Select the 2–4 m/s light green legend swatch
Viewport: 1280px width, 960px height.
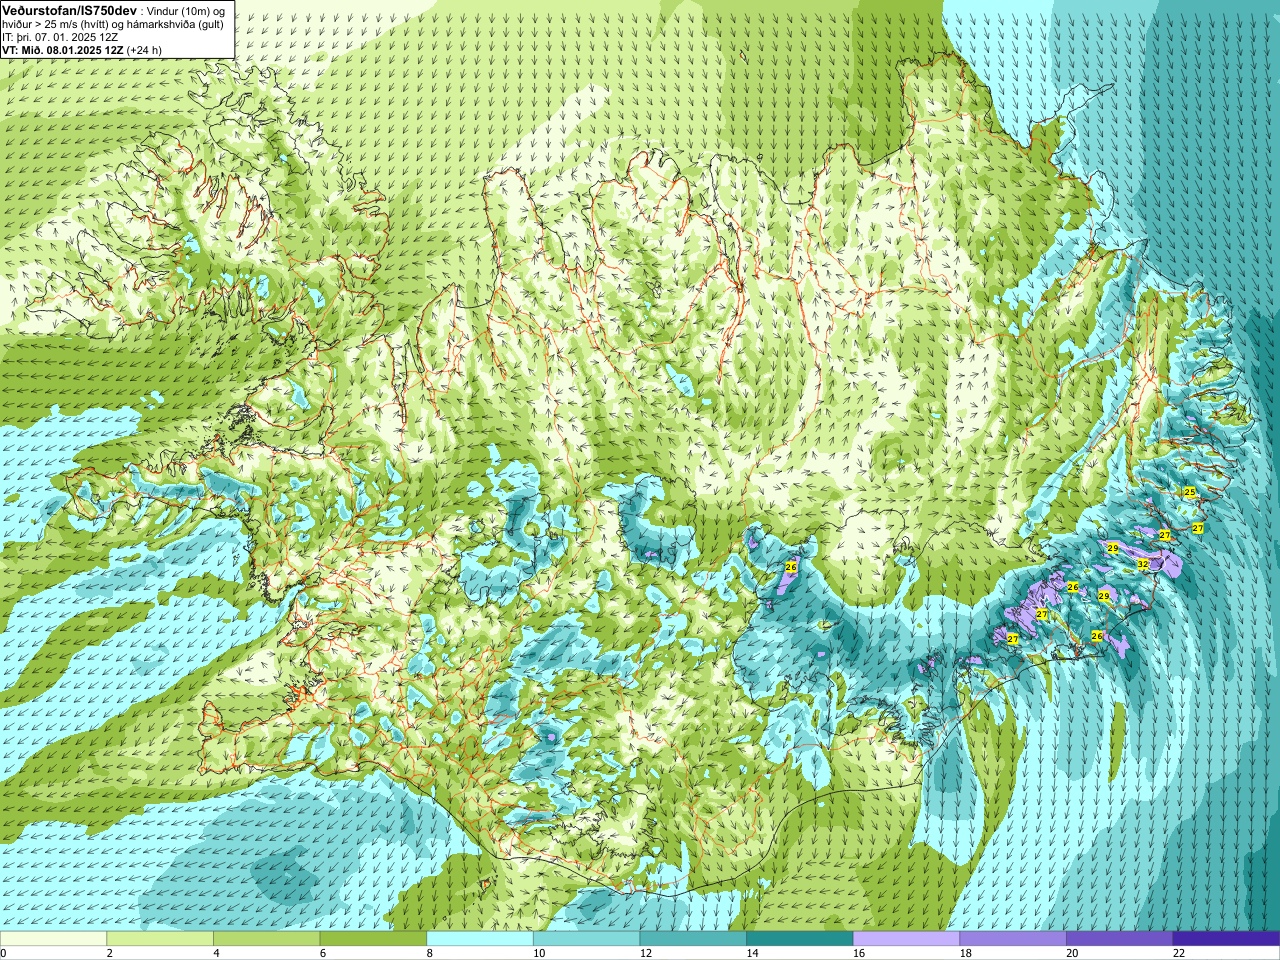click(x=160, y=939)
